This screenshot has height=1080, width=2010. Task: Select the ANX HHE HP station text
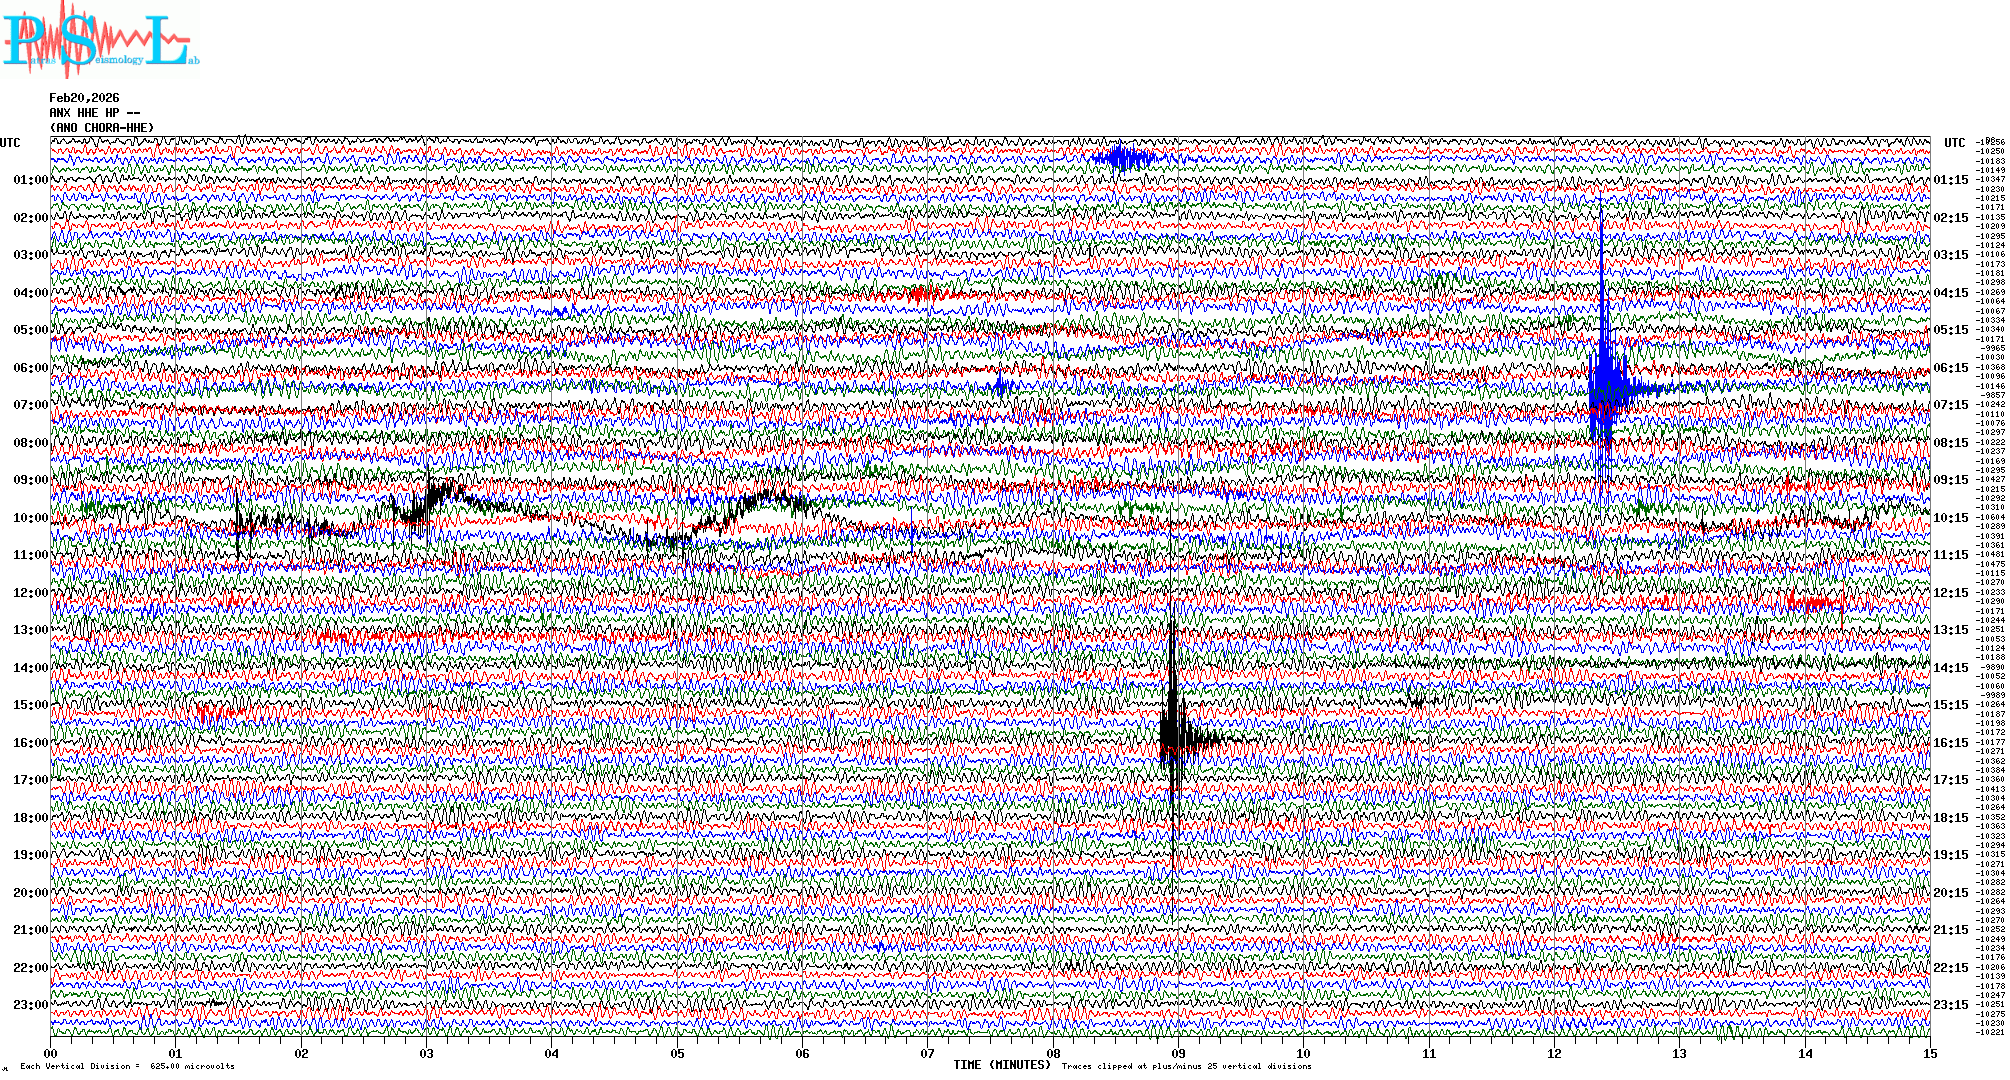pyautogui.click(x=94, y=113)
